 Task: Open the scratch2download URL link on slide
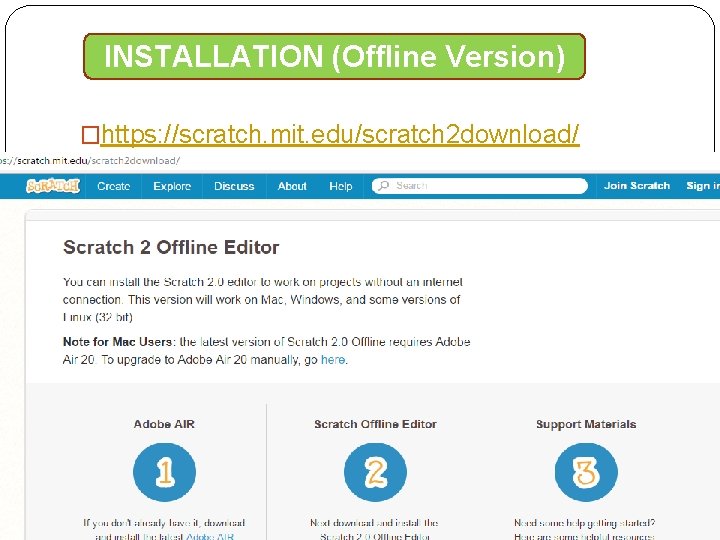[340, 134]
